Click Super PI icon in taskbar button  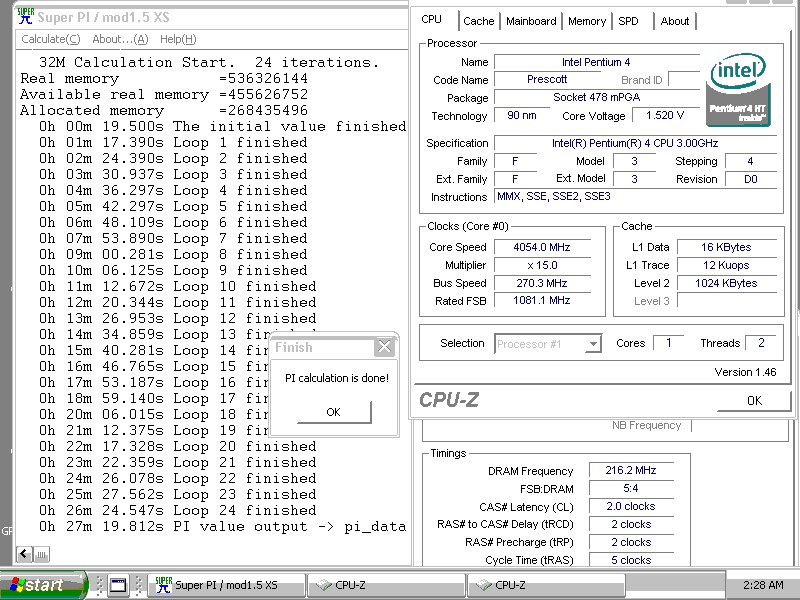(163, 585)
